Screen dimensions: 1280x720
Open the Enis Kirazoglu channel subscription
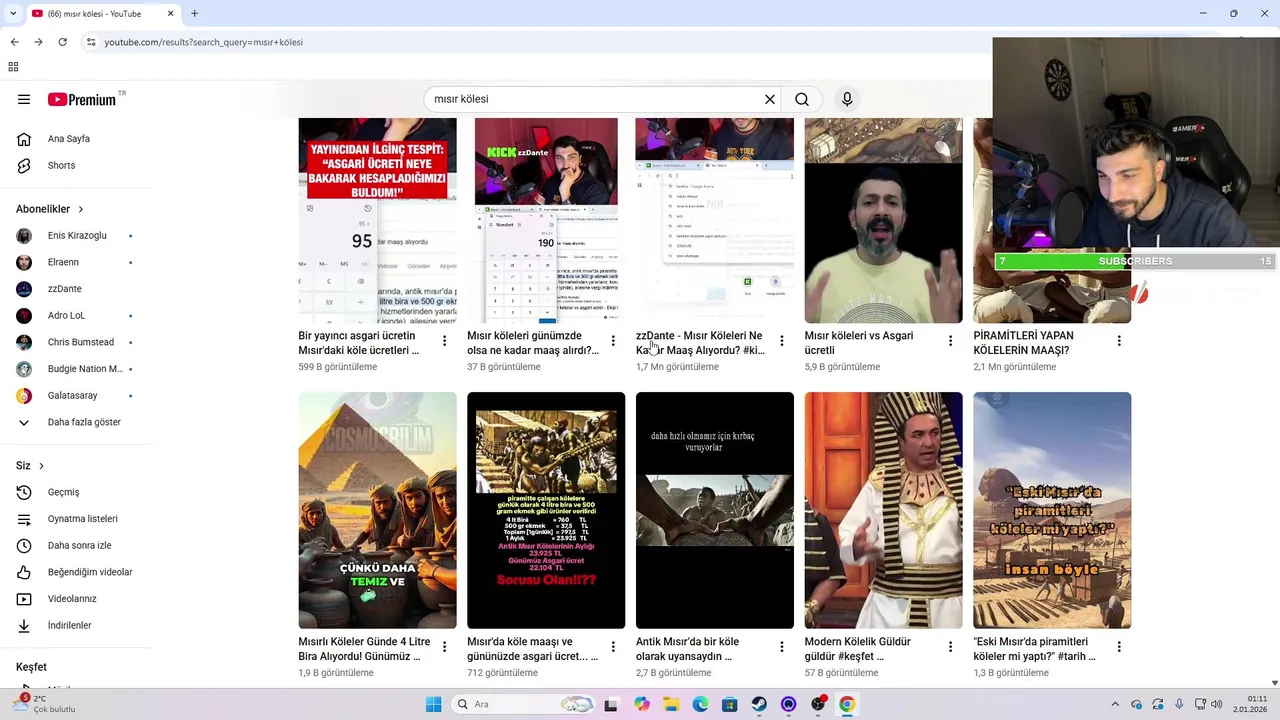point(75,235)
